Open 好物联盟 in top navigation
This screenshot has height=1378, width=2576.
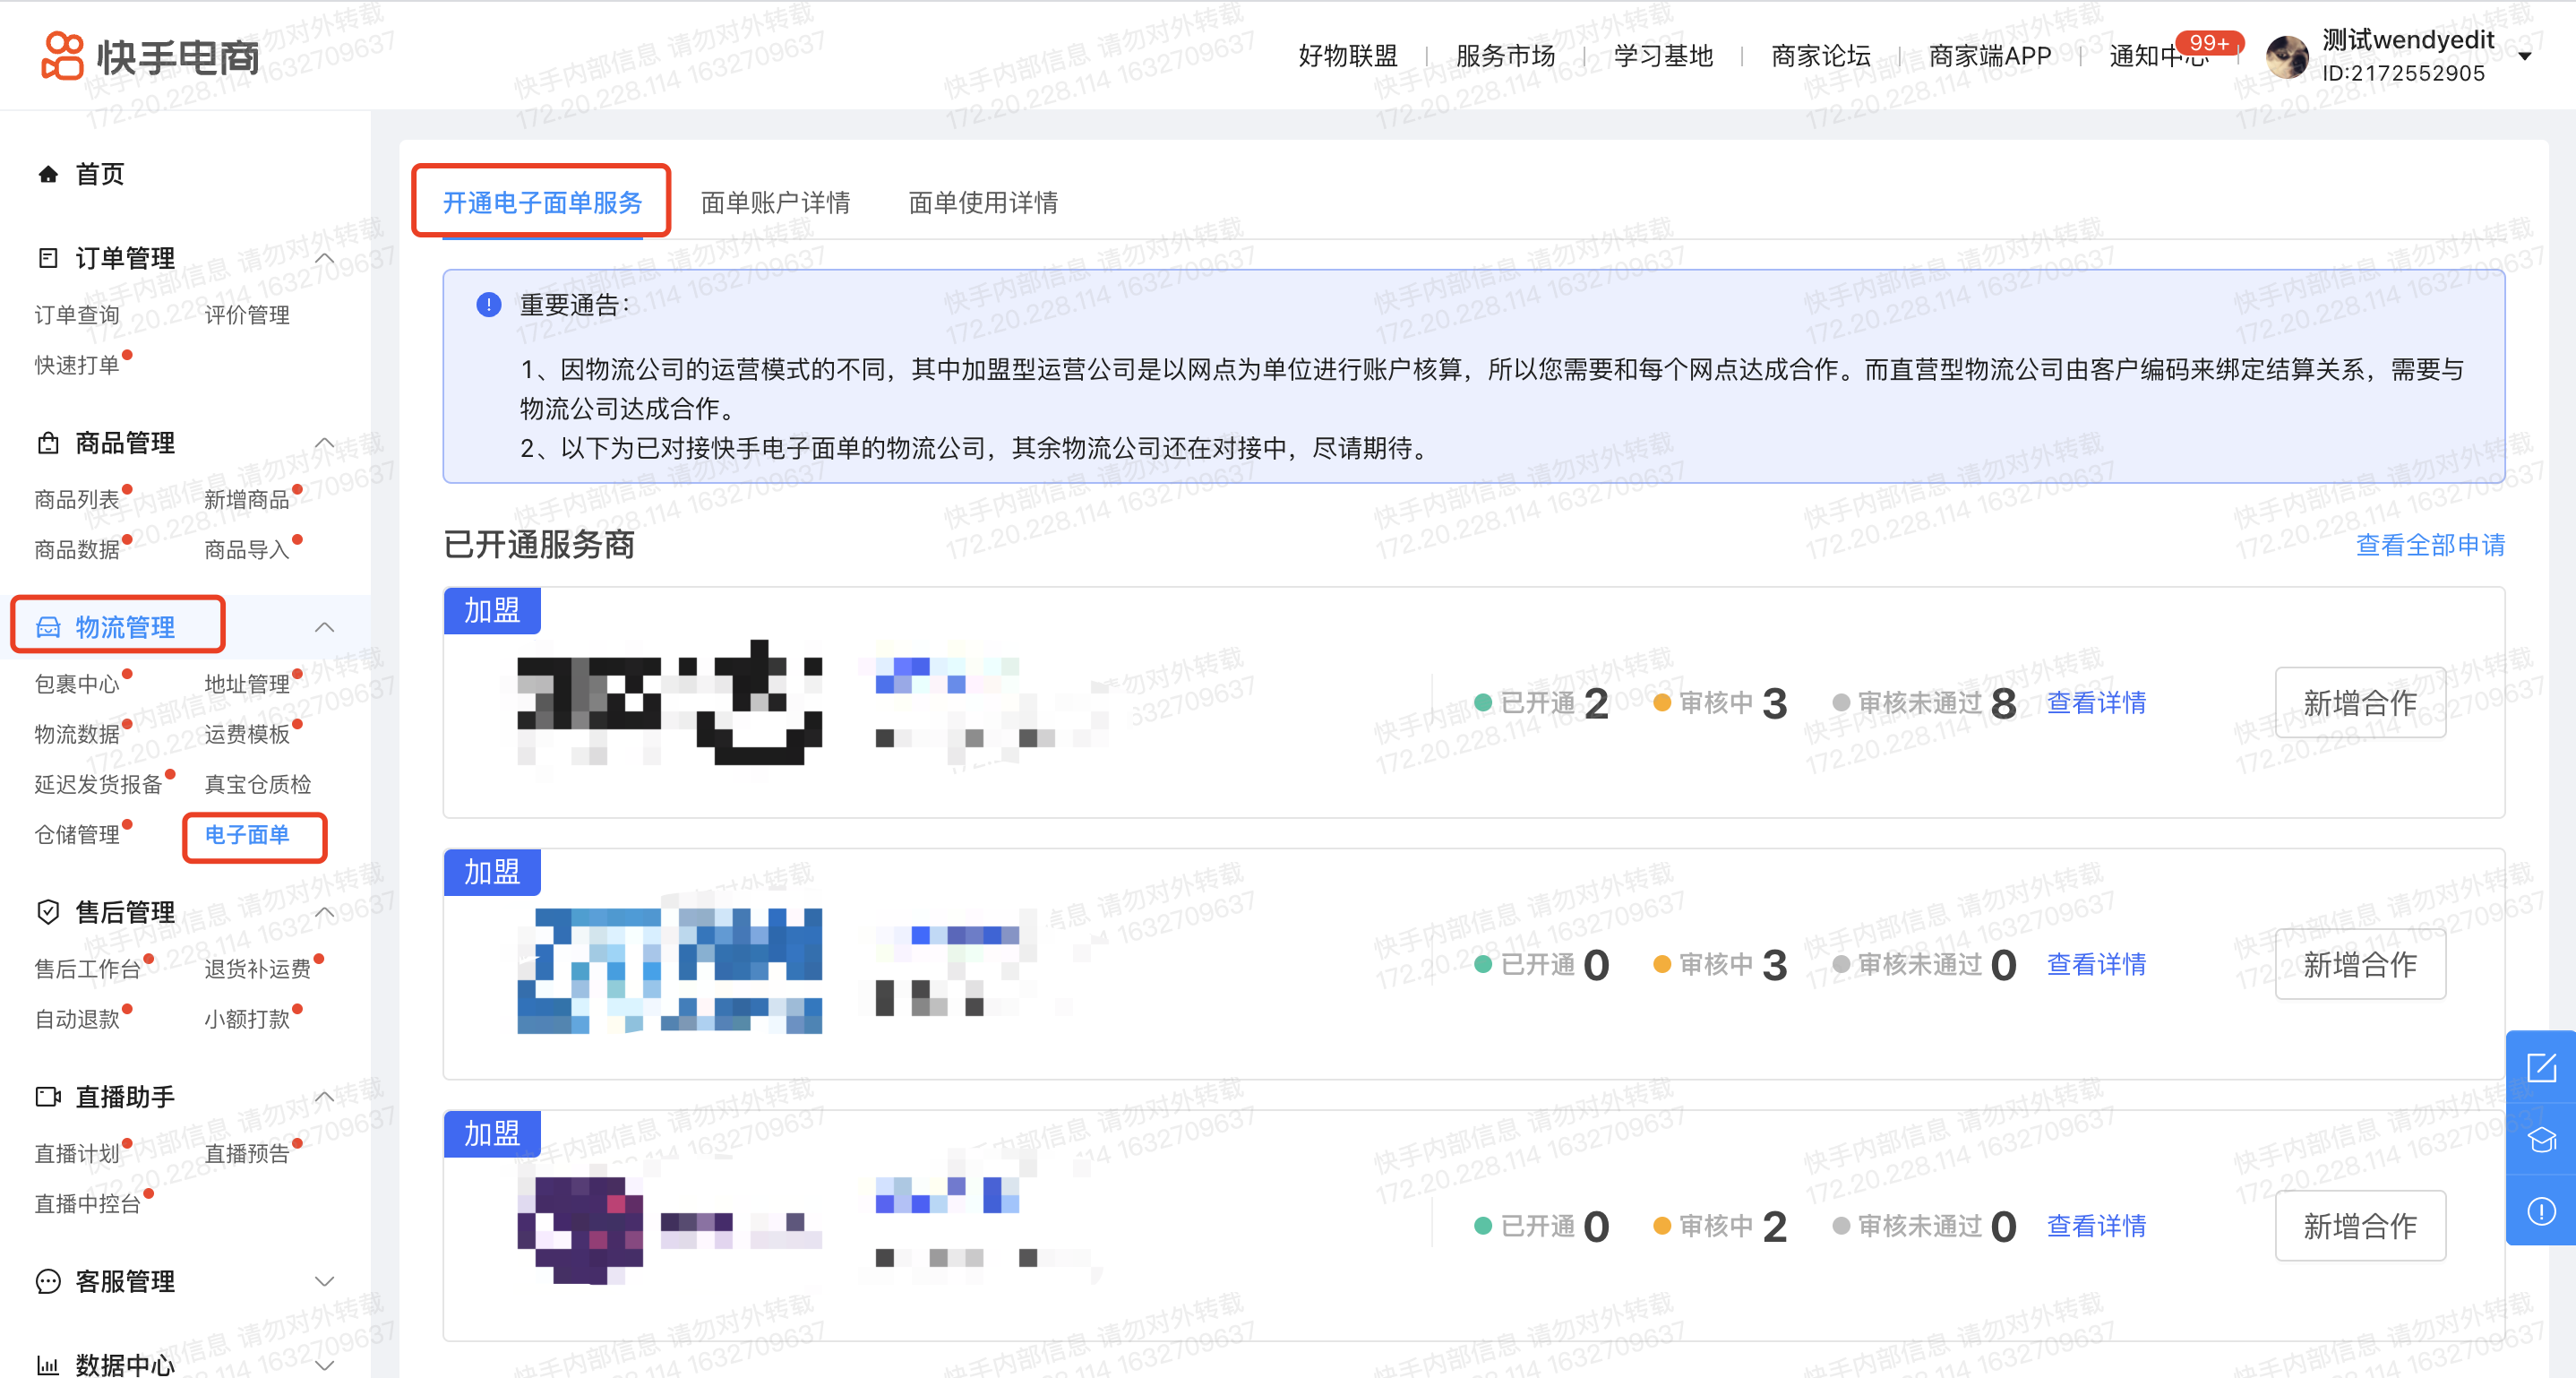(x=1348, y=56)
